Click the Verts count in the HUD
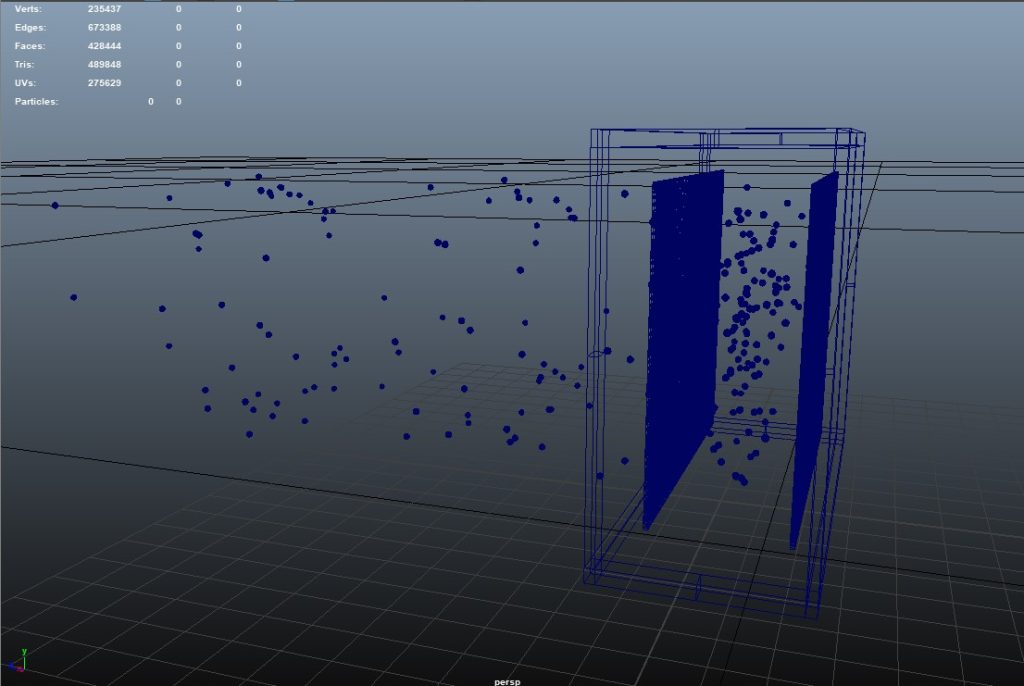Screen dimensions: 1024x686 click(x=106, y=9)
